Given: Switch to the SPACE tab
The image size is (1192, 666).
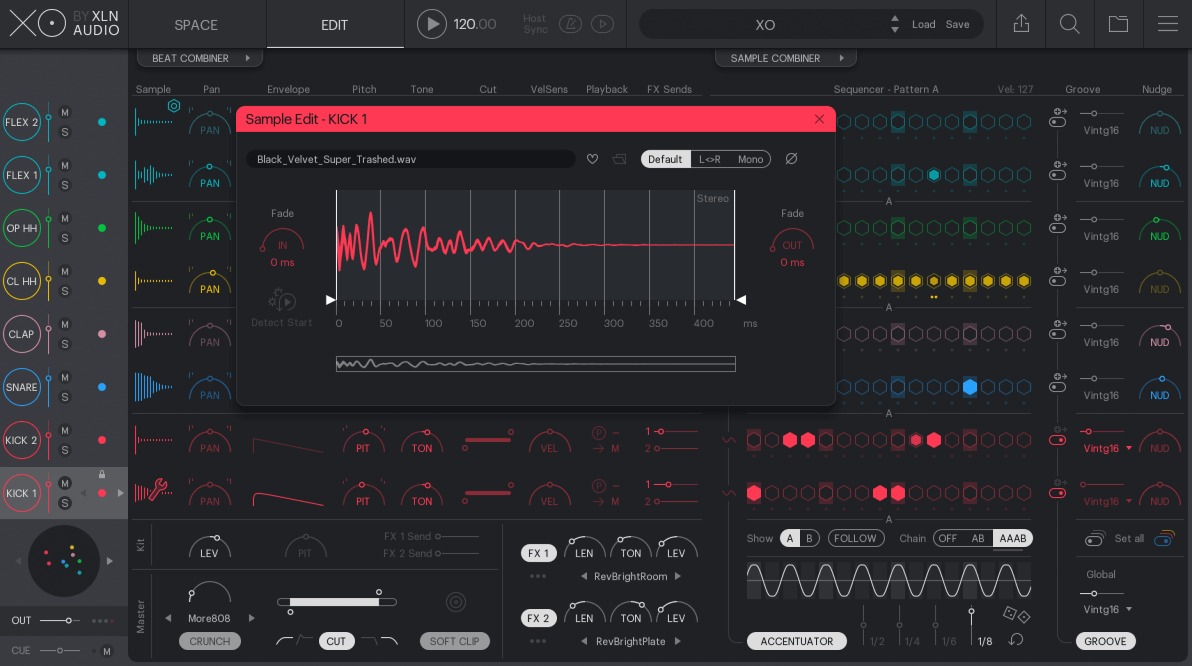Looking at the screenshot, I should point(196,24).
